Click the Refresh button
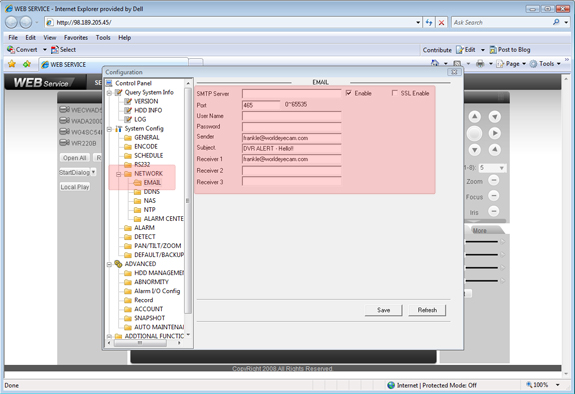575x394 pixels. coord(427,310)
